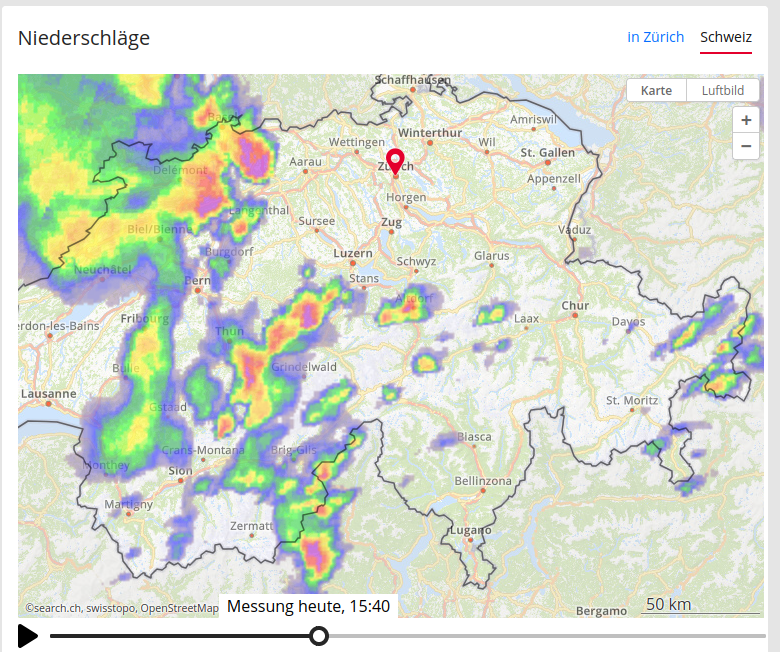Click the 'Messung heute, 15:40' label
Image resolution: width=780 pixels, height=652 pixels.
(308, 606)
